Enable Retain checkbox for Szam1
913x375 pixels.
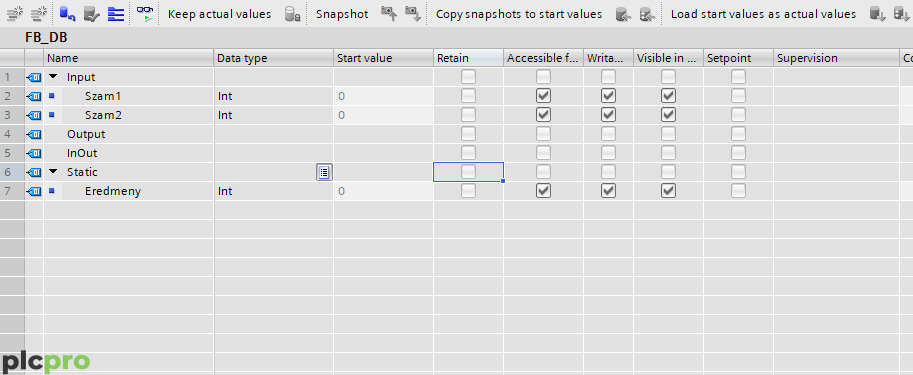468,95
